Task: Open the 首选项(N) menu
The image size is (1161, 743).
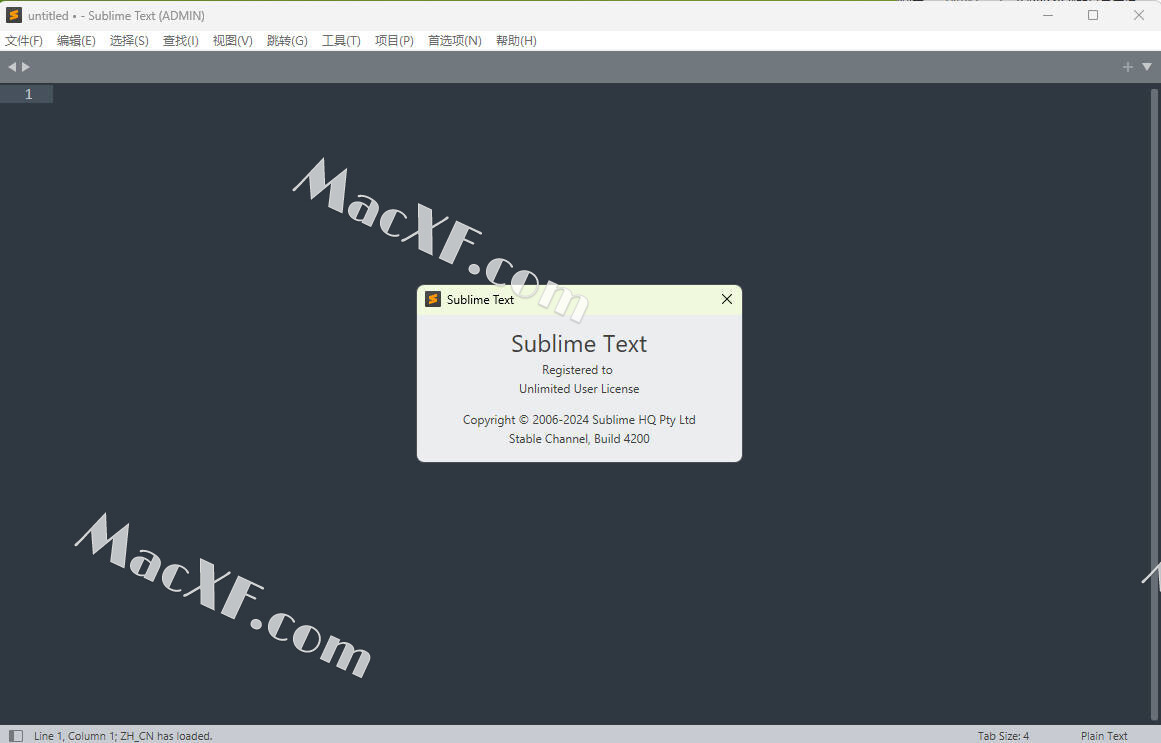Action: [x=455, y=41]
